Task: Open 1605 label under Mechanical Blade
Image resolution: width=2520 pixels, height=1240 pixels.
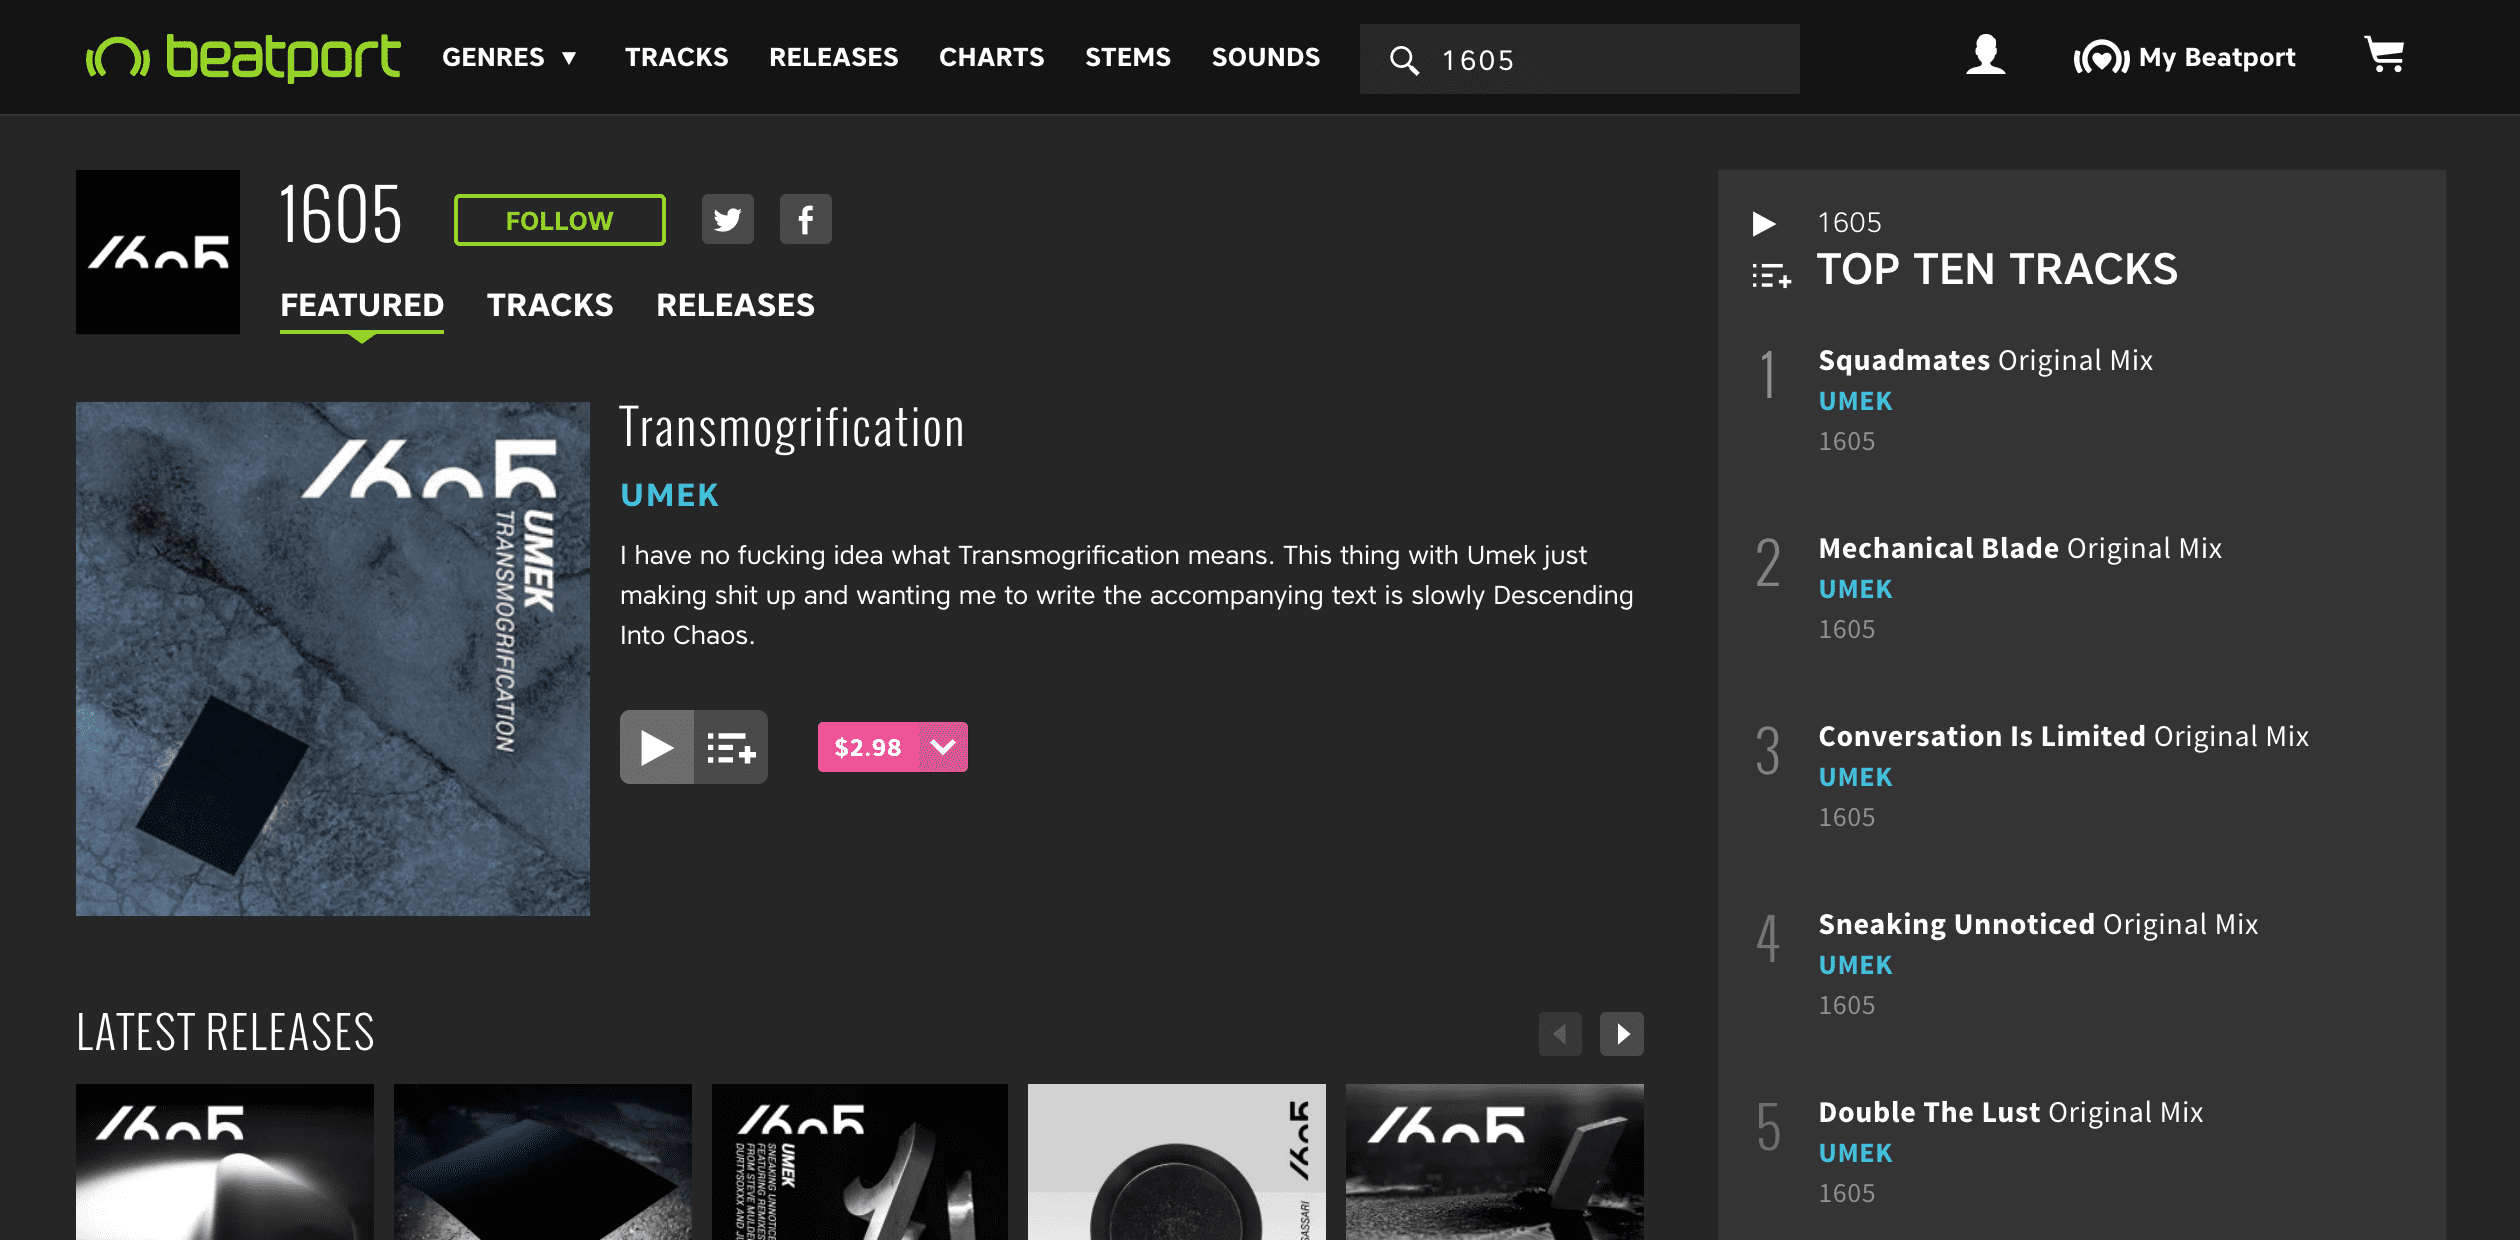Action: tap(1846, 629)
